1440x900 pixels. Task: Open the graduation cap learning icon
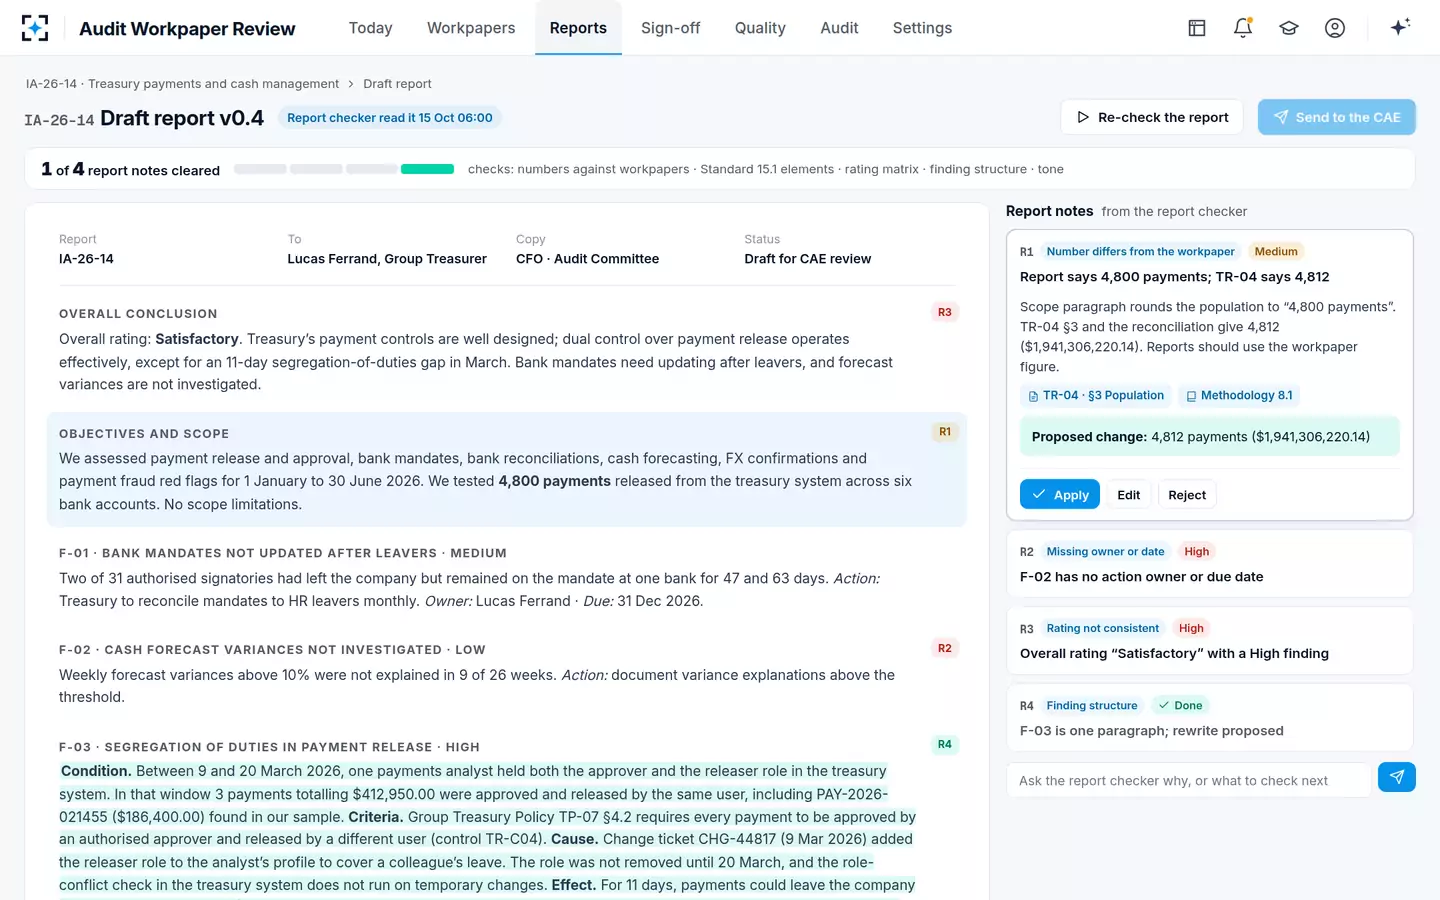click(1289, 28)
